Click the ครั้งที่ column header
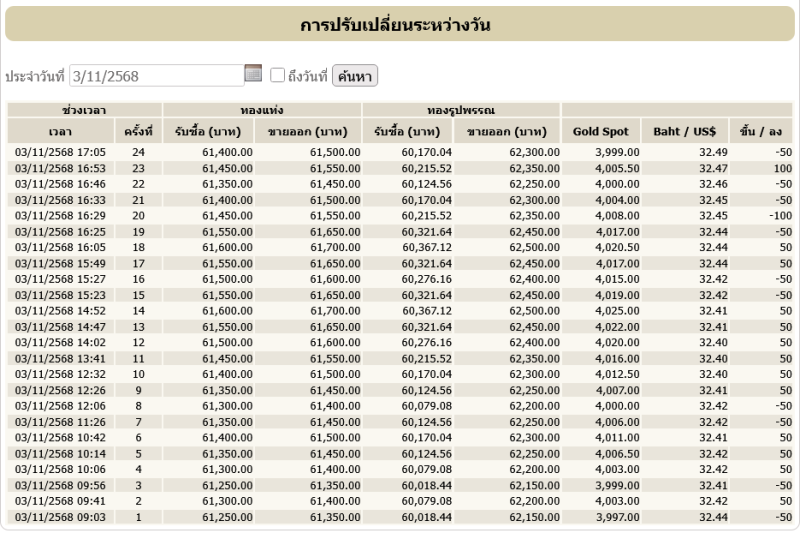800x533 pixels. click(138, 132)
